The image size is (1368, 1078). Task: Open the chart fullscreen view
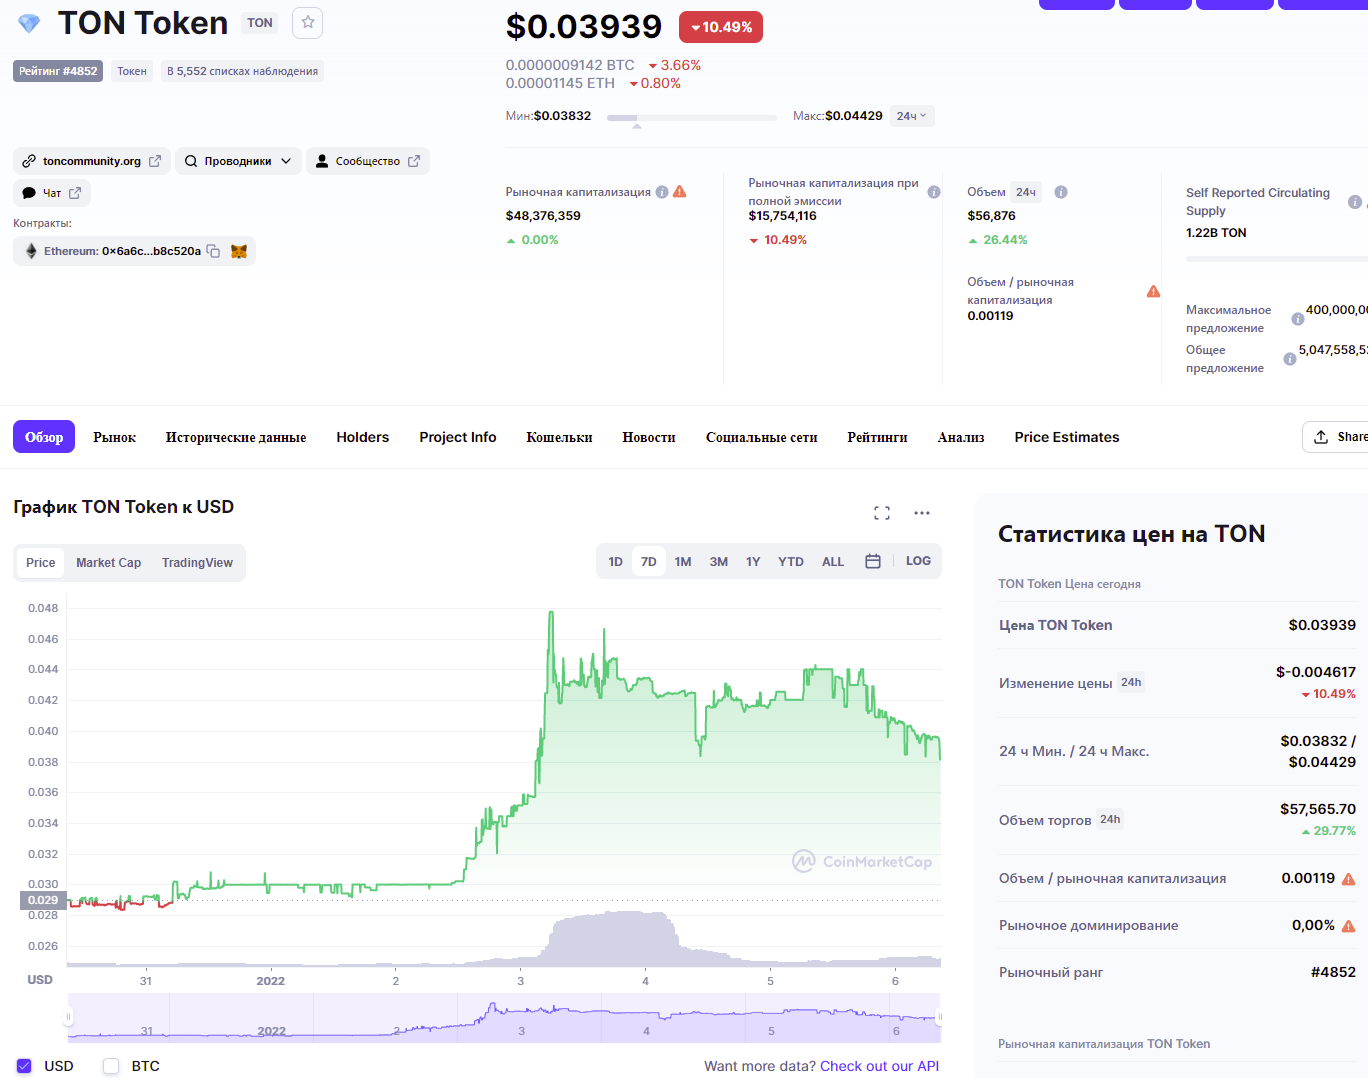(x=882, y=513)
